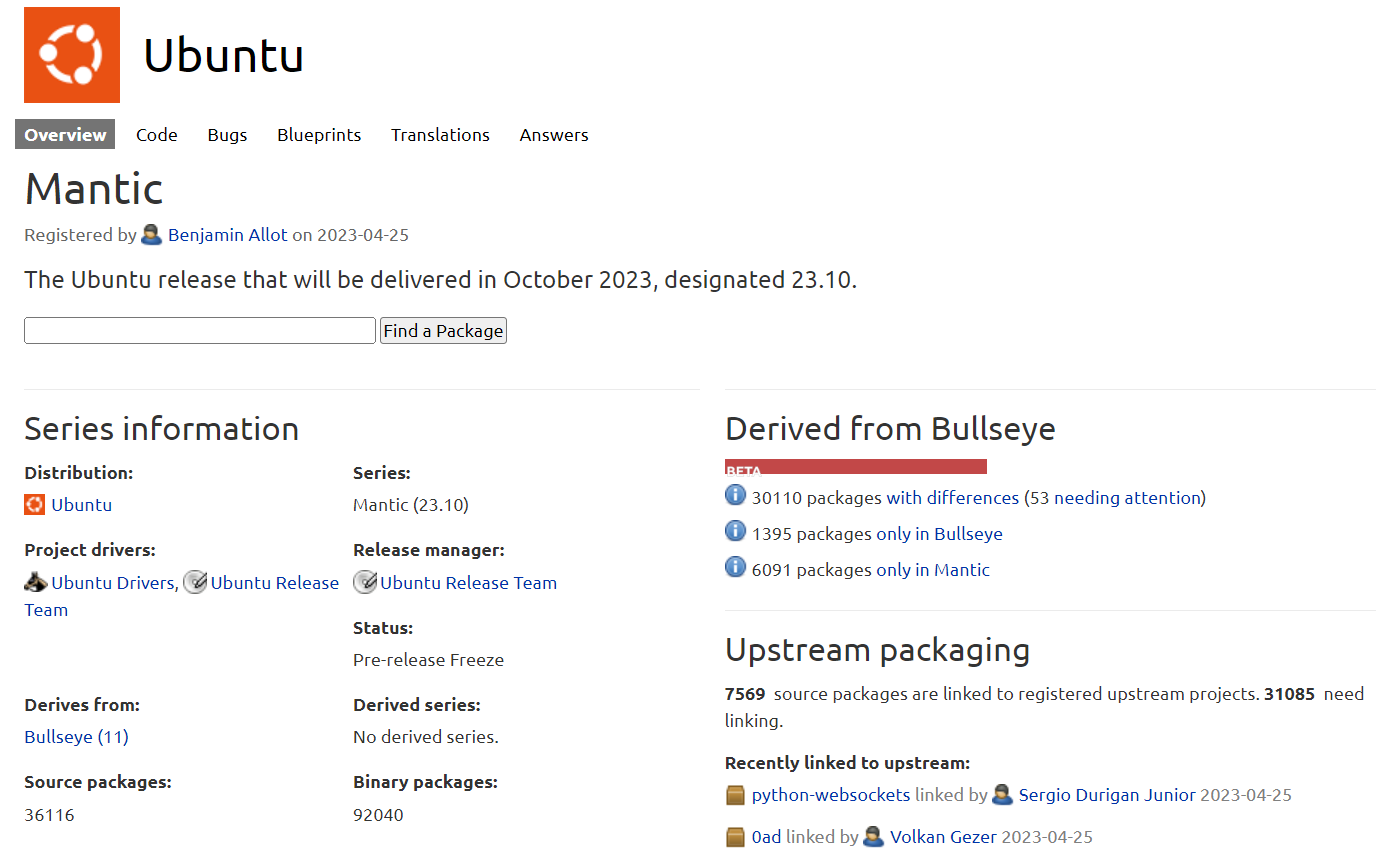The height and width of the screenshot is (853, 1376).
Task: Open the Bugs tab
Action: pyautogui.click(x=227, y=135)
